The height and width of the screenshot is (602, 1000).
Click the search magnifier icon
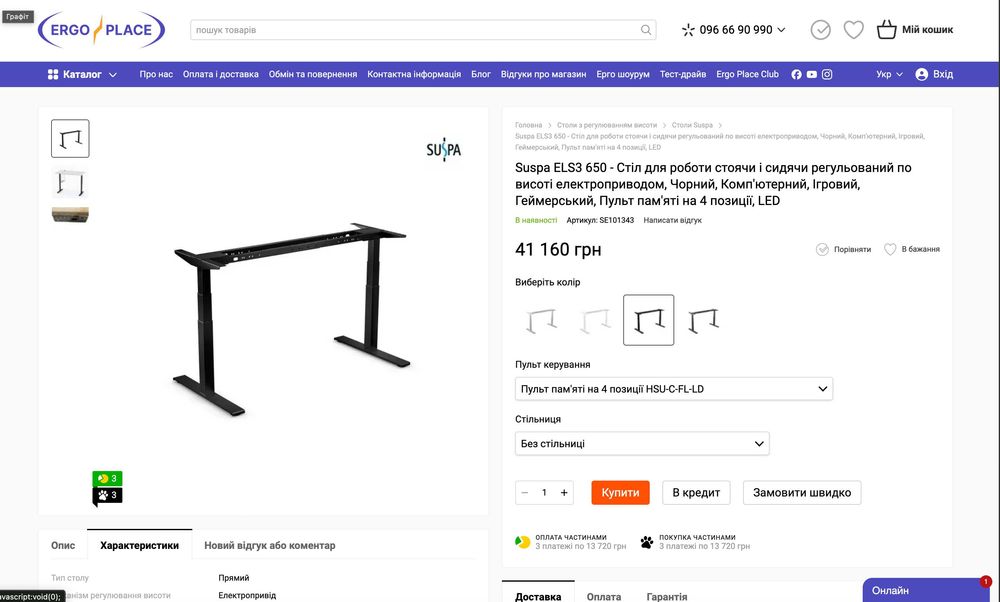tap(646, 30)
